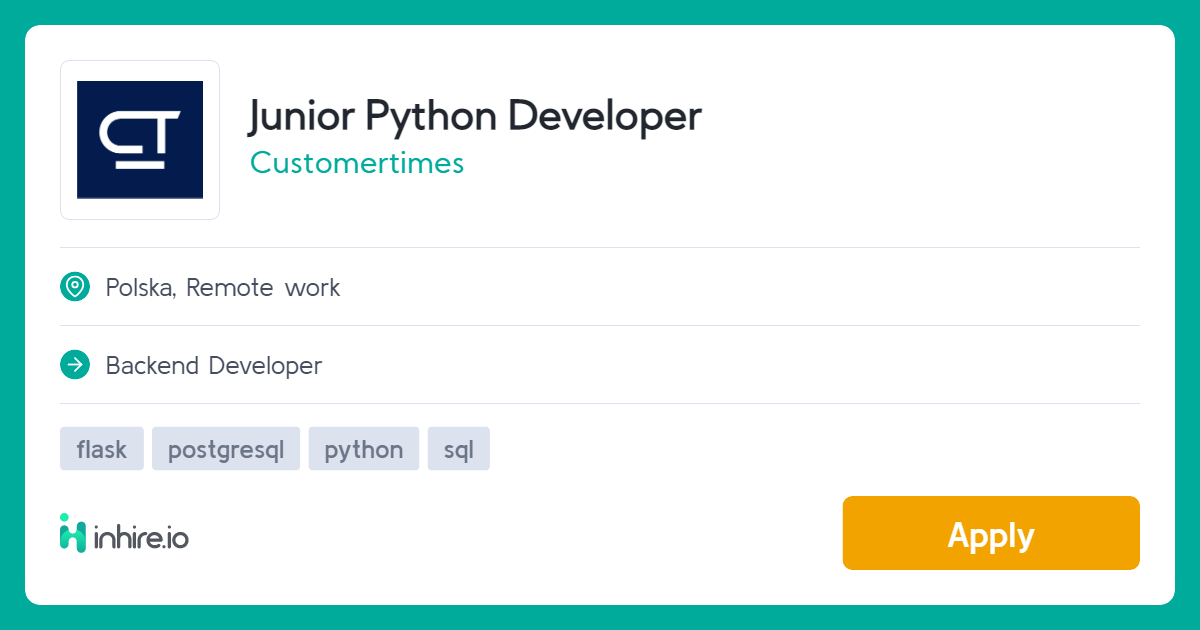Select the Polska location text

point(142,288)
